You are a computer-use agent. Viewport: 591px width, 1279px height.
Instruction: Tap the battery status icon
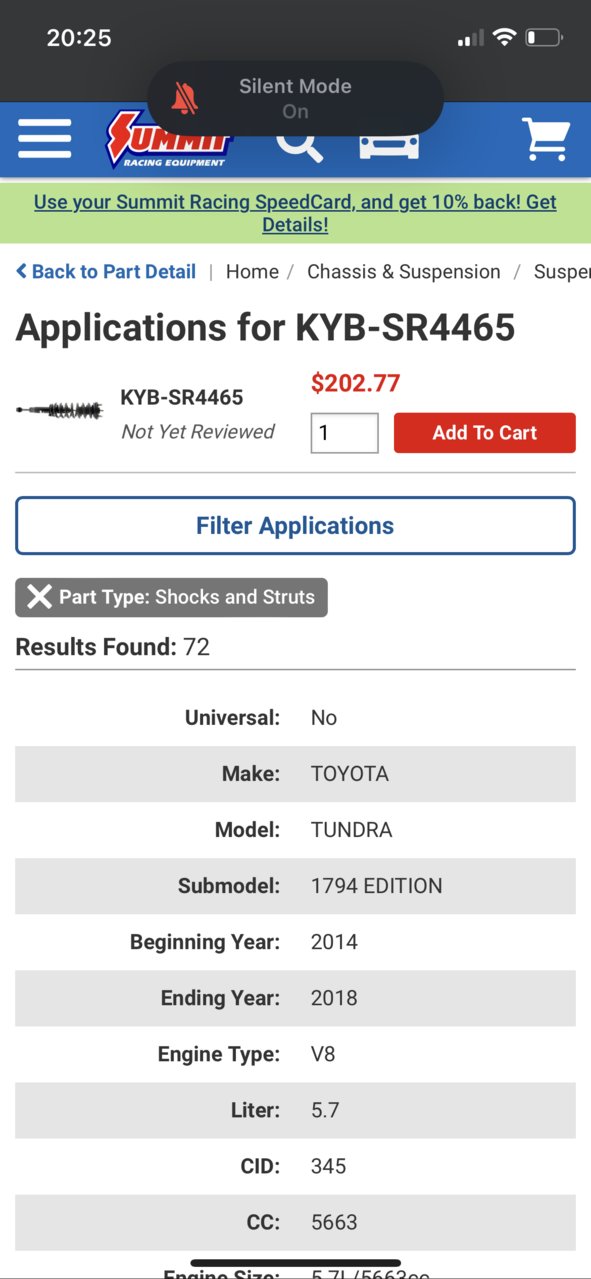click(544, 38)
